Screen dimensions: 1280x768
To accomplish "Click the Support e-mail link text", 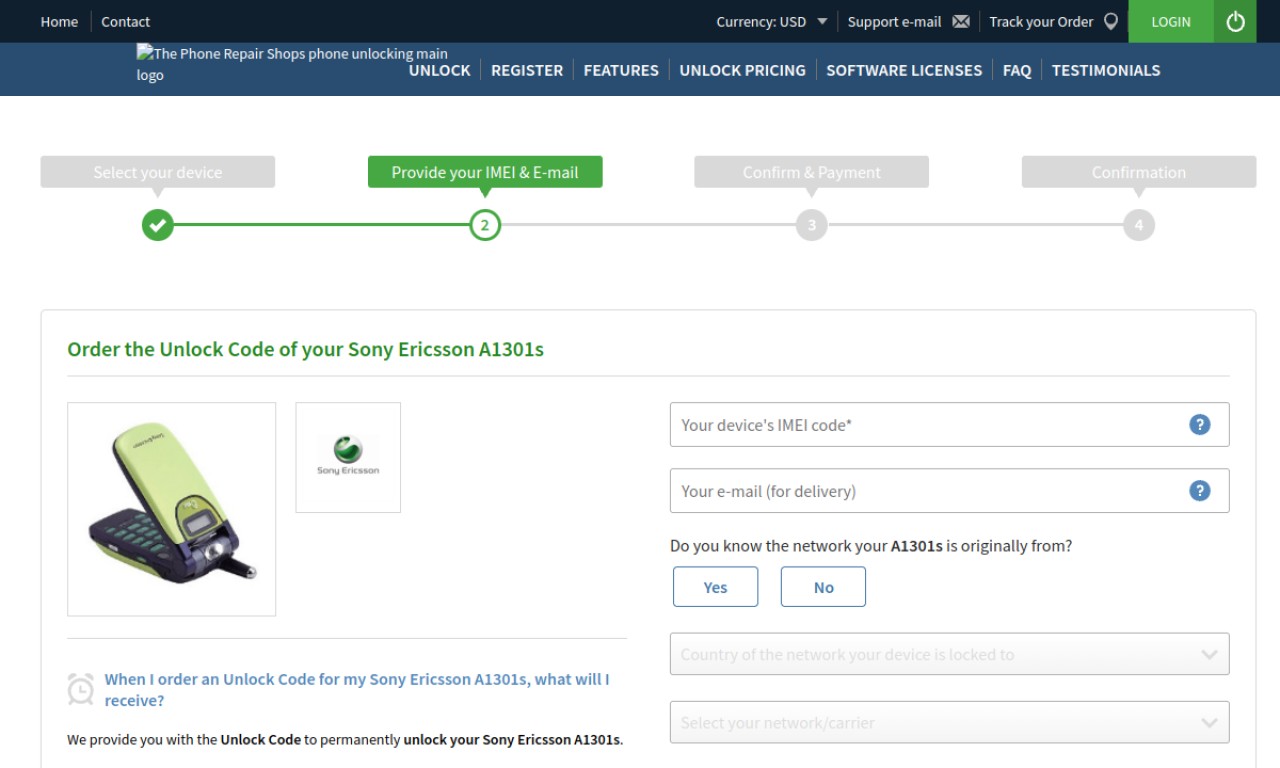I will 894,21.
